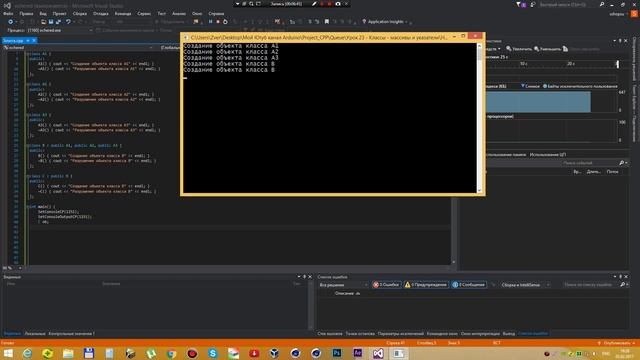Restart debugging with the circular arrow icon
Image resolution: width=640 pixels, height=360 pixels.
tap(225, 22)
